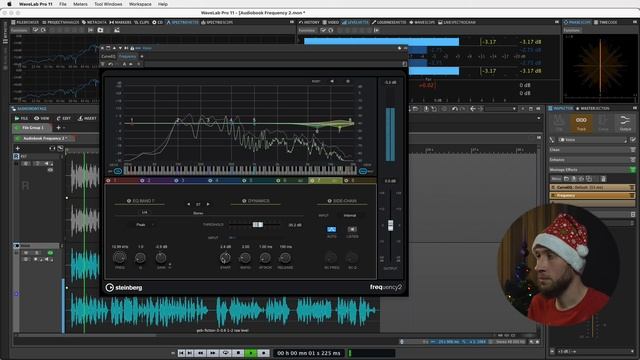Click the File tab in Audio Montage

point(22,118)
